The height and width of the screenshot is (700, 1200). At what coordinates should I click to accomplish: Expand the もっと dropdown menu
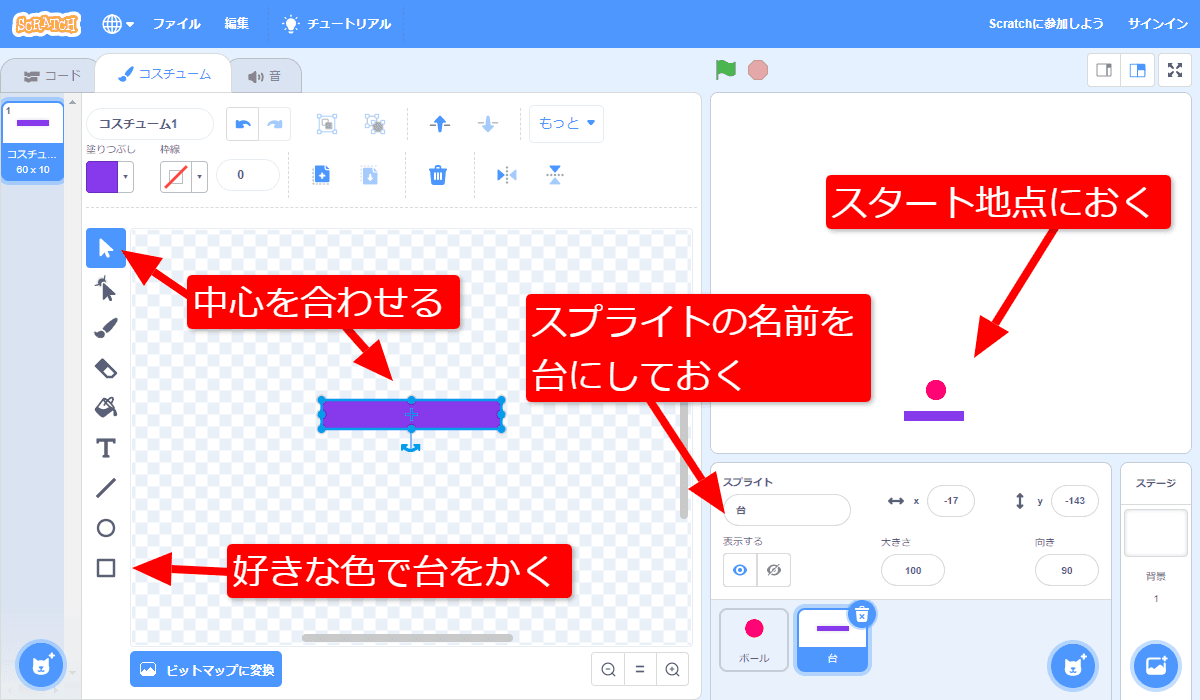click(x=565, y=123)
